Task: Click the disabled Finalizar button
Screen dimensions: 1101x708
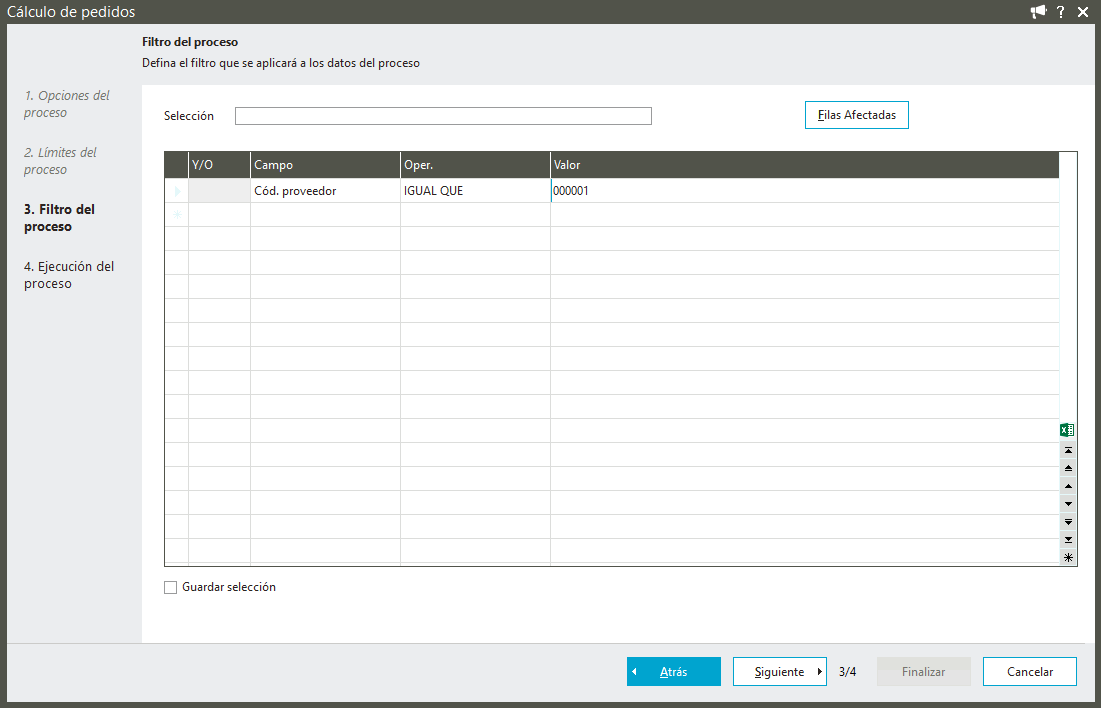Action: pyautogui.click(x=923, y=671)
